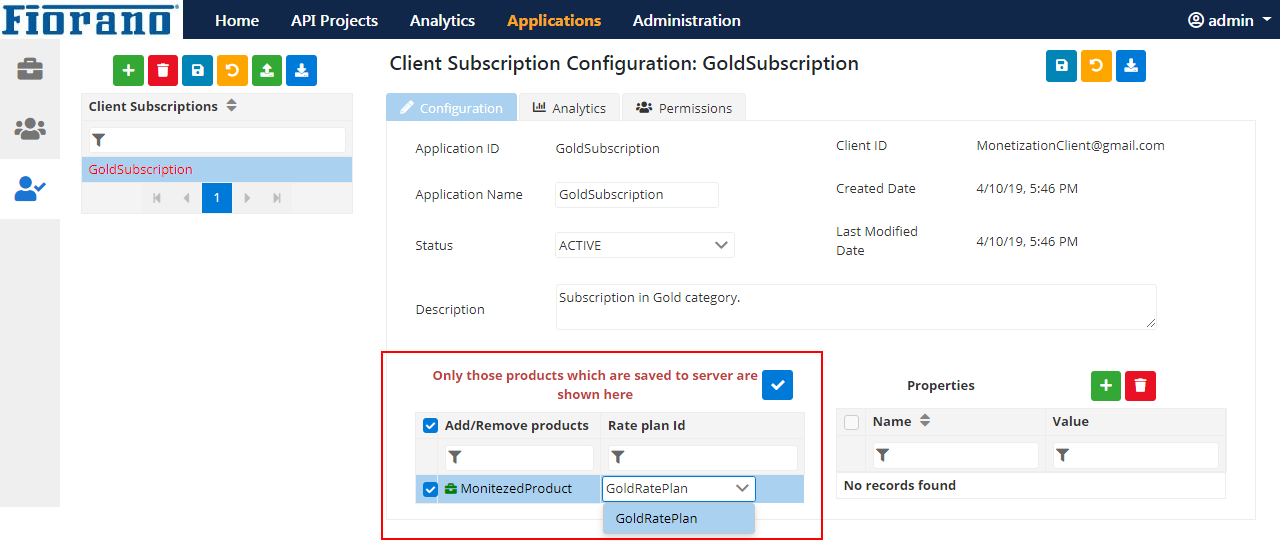Click the green upload icon in the left toolbar
Viewport: 1280px width, 545px height.
[267, 70]
